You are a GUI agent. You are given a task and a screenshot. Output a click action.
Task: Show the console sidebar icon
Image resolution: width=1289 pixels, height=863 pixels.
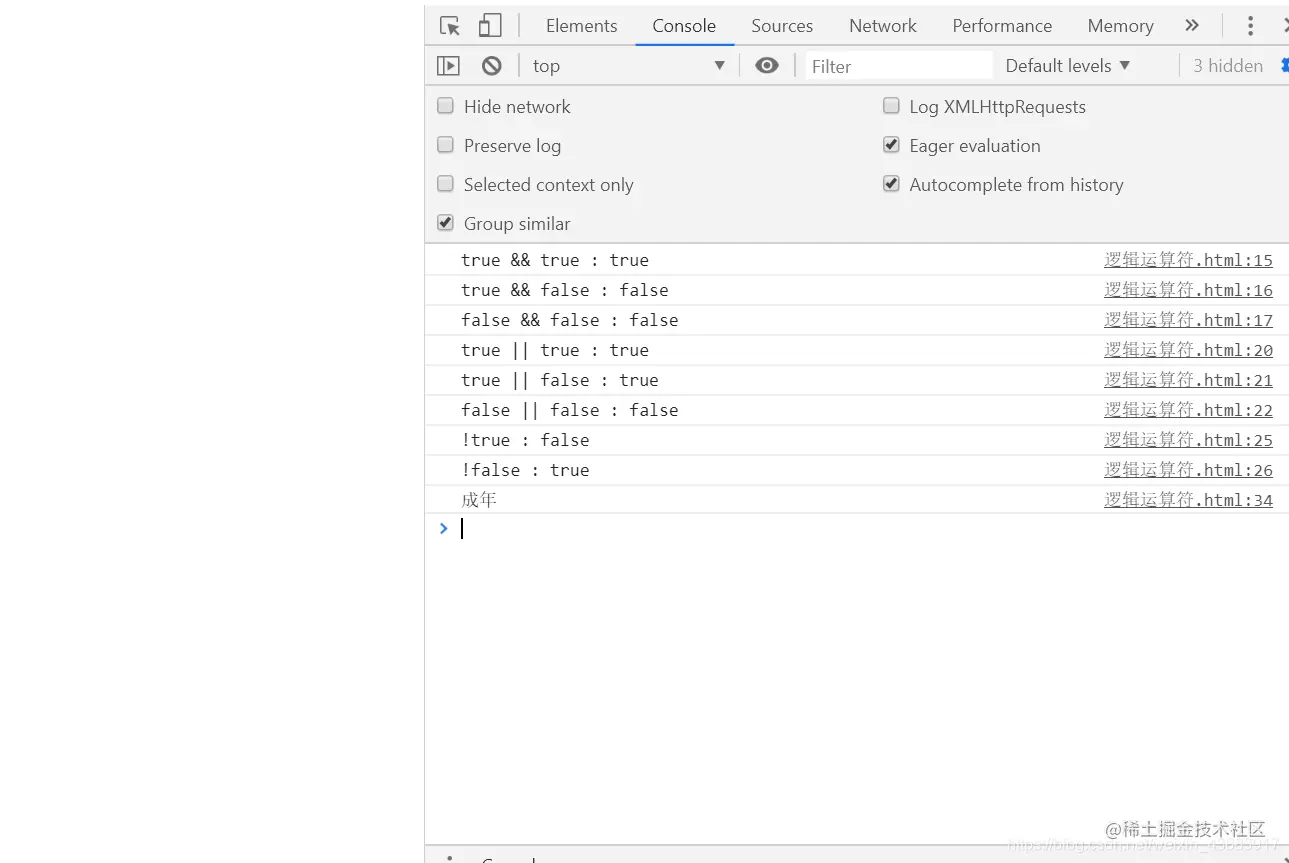click(x=448, y=66)
